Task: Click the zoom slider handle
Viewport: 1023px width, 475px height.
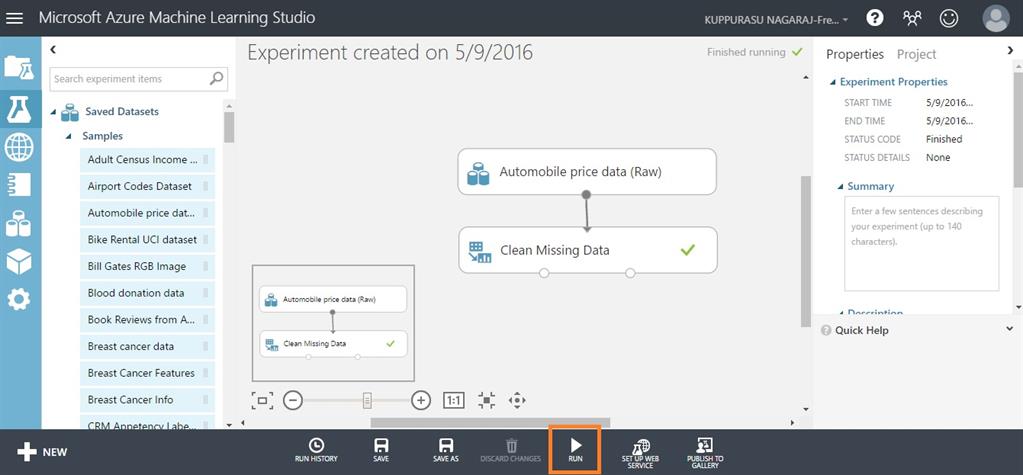Action: 367,400
